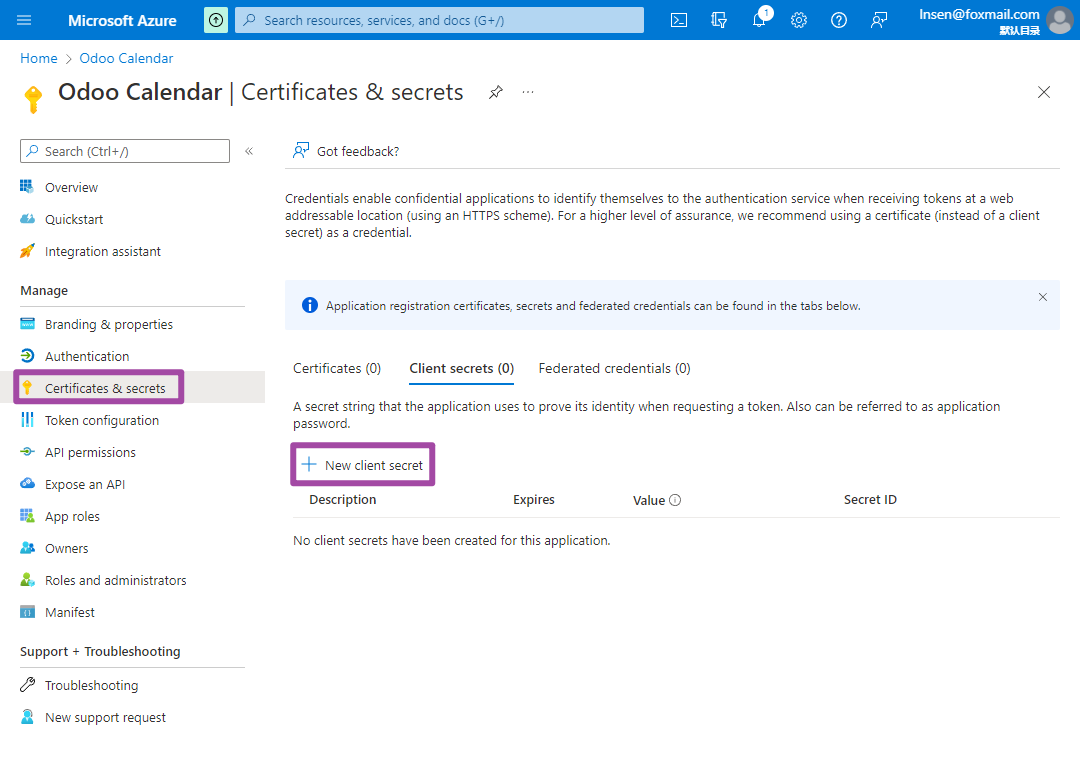Switch to Federated credentials (0) tab
The image size is (1080, 763).
[614, 368]
